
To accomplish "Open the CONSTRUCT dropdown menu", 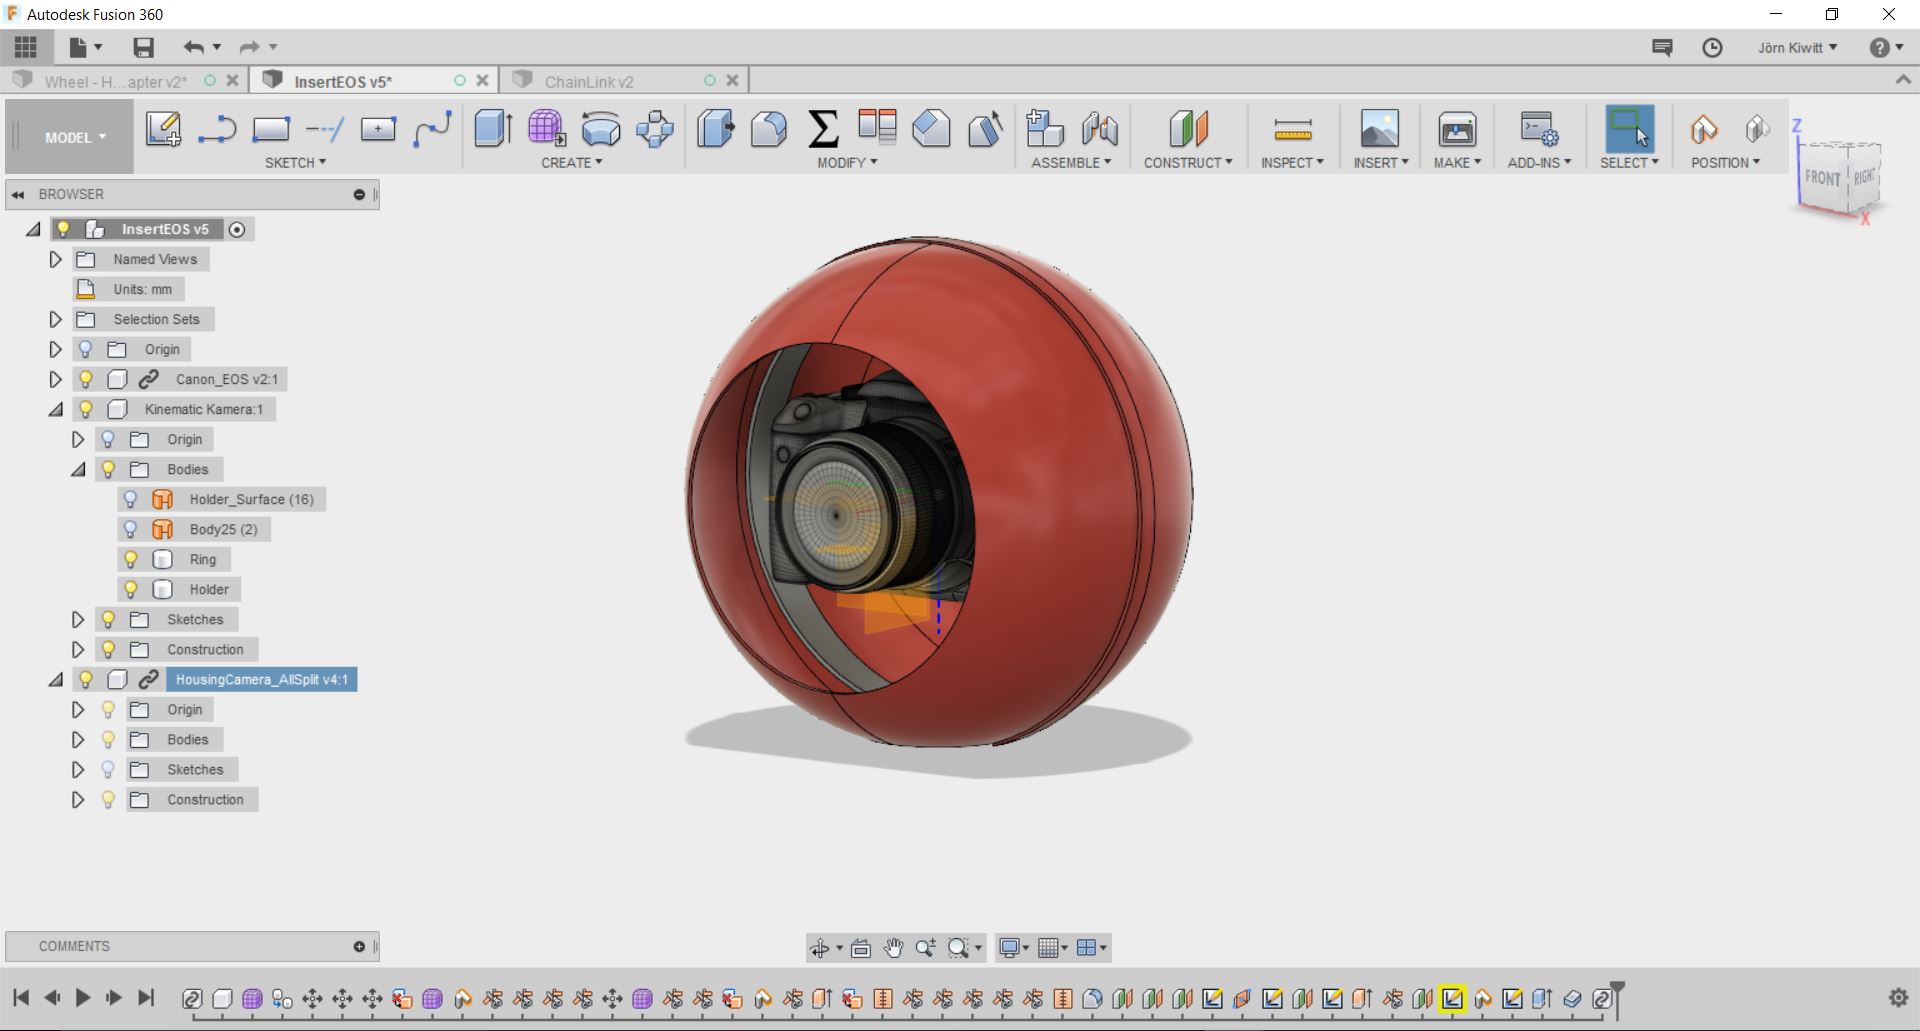I will [x=1188, y=162].
